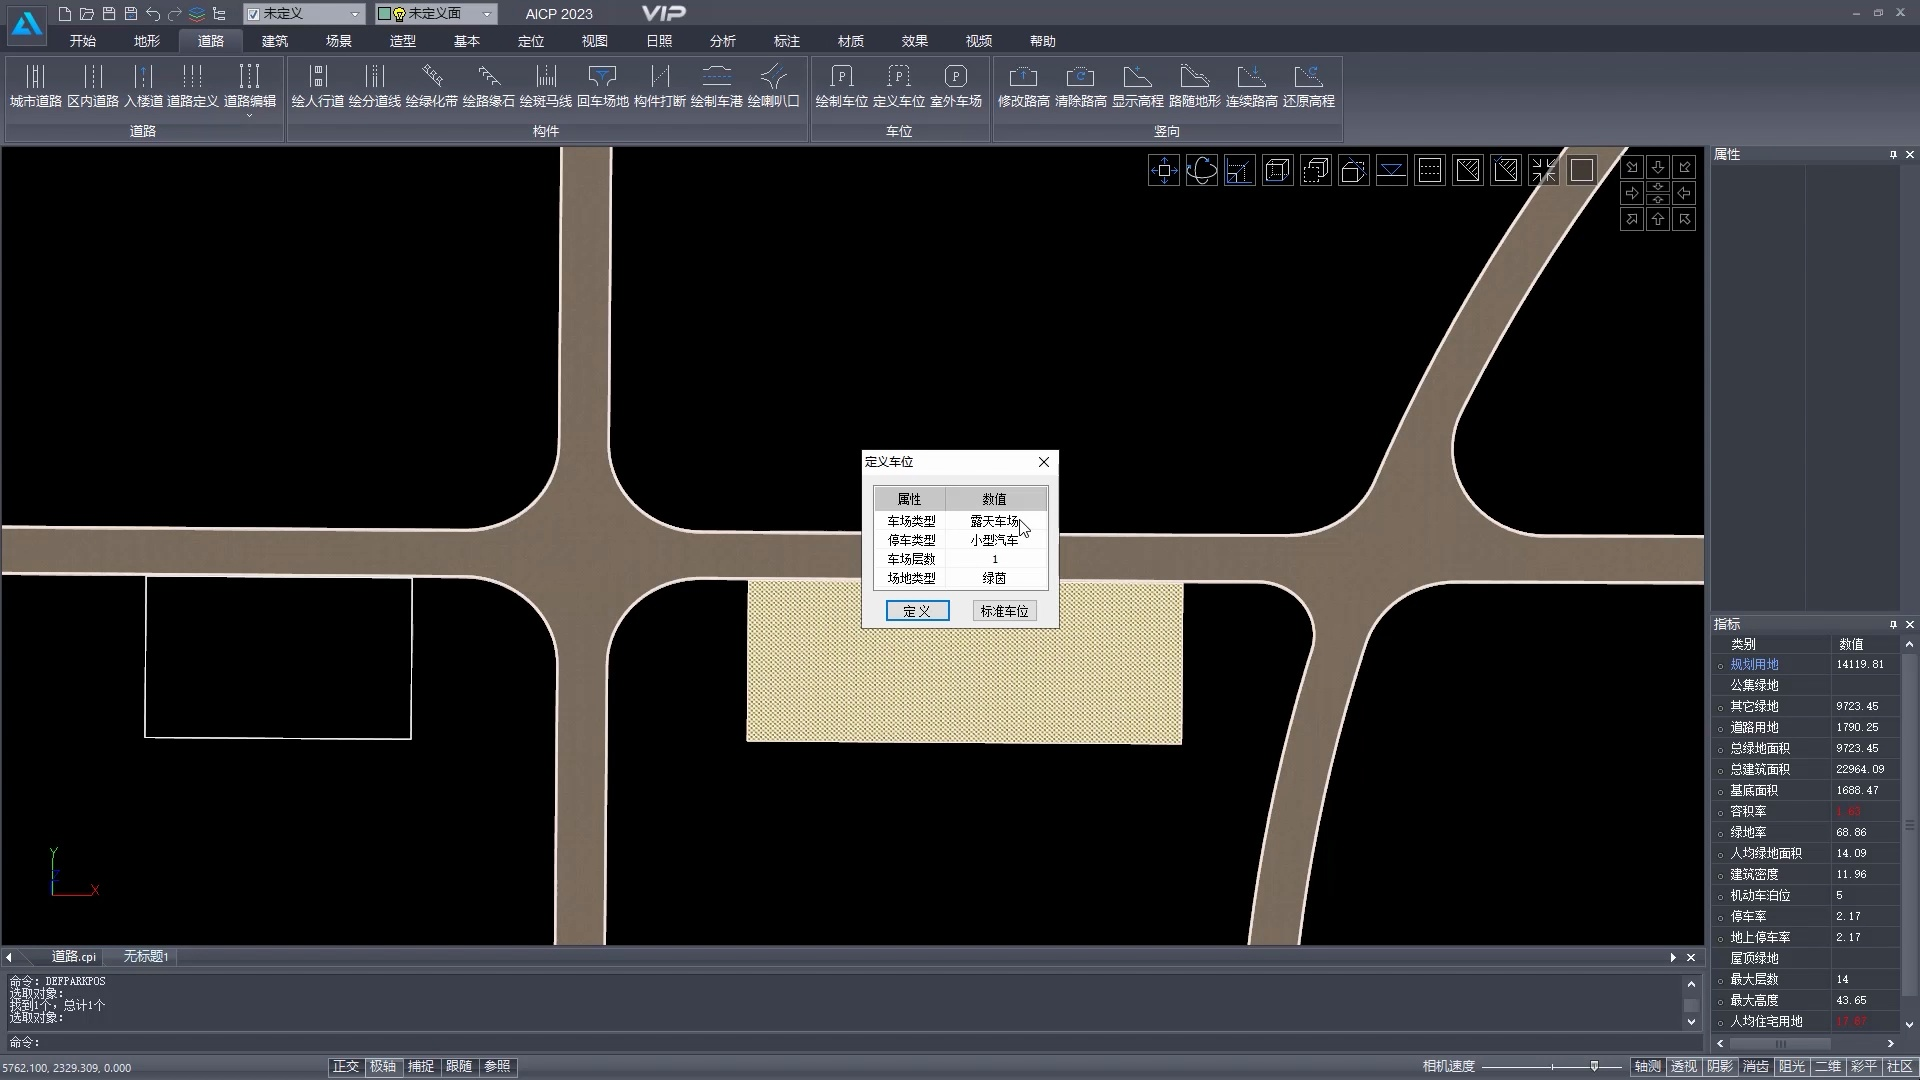Click the 定义 button in dialog
Image resolution: width=1920 pixels, height=1080 pixels.
point(917,611)
